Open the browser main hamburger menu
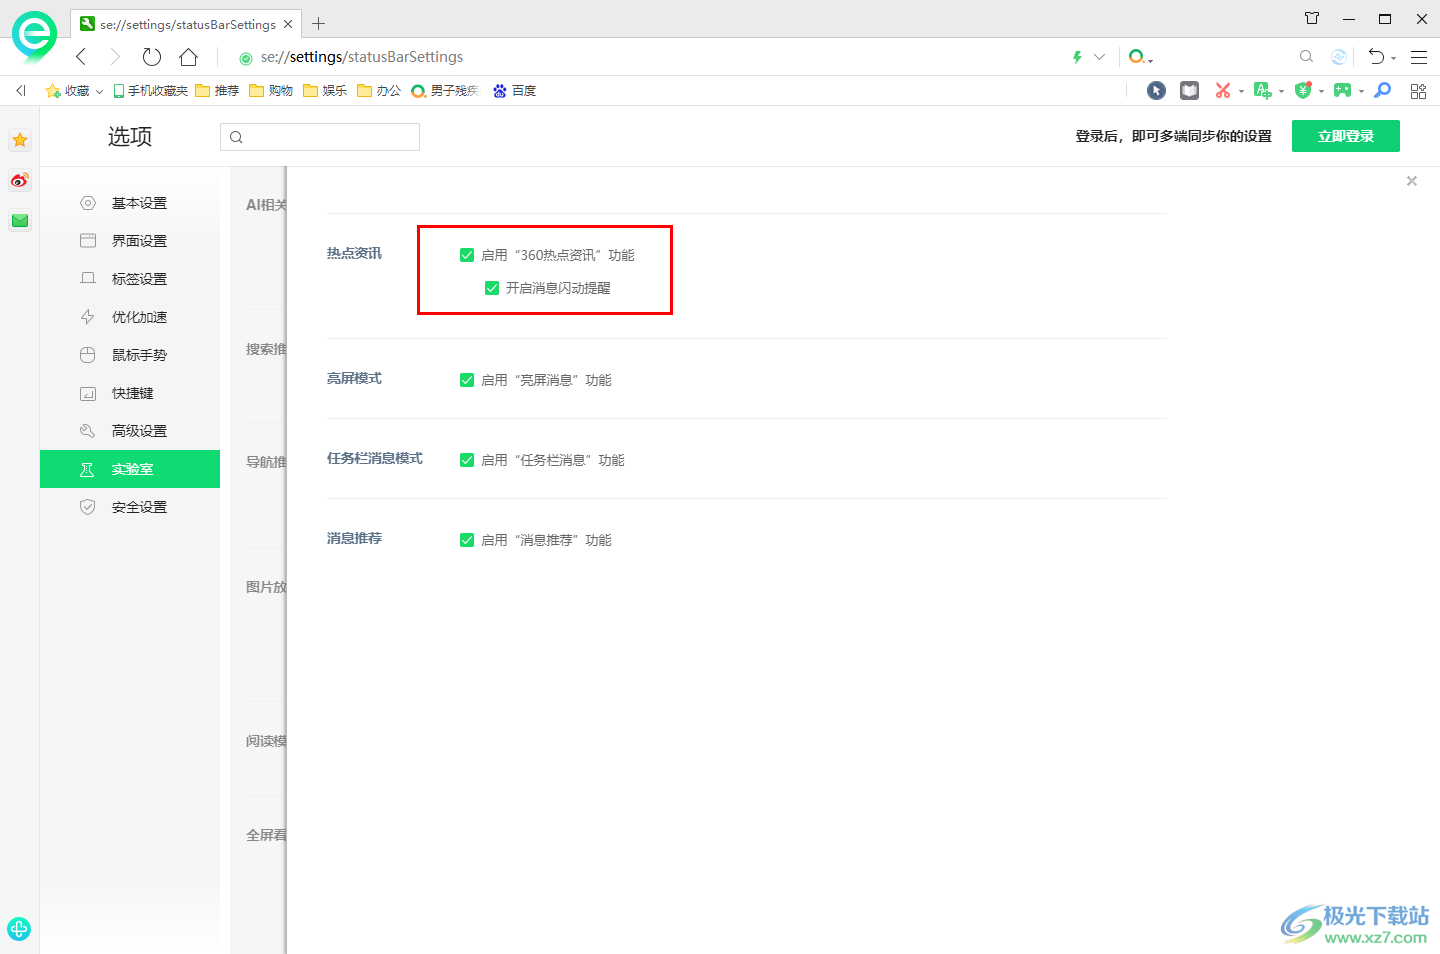The image size is (1440, 954). coord(1419,57)
